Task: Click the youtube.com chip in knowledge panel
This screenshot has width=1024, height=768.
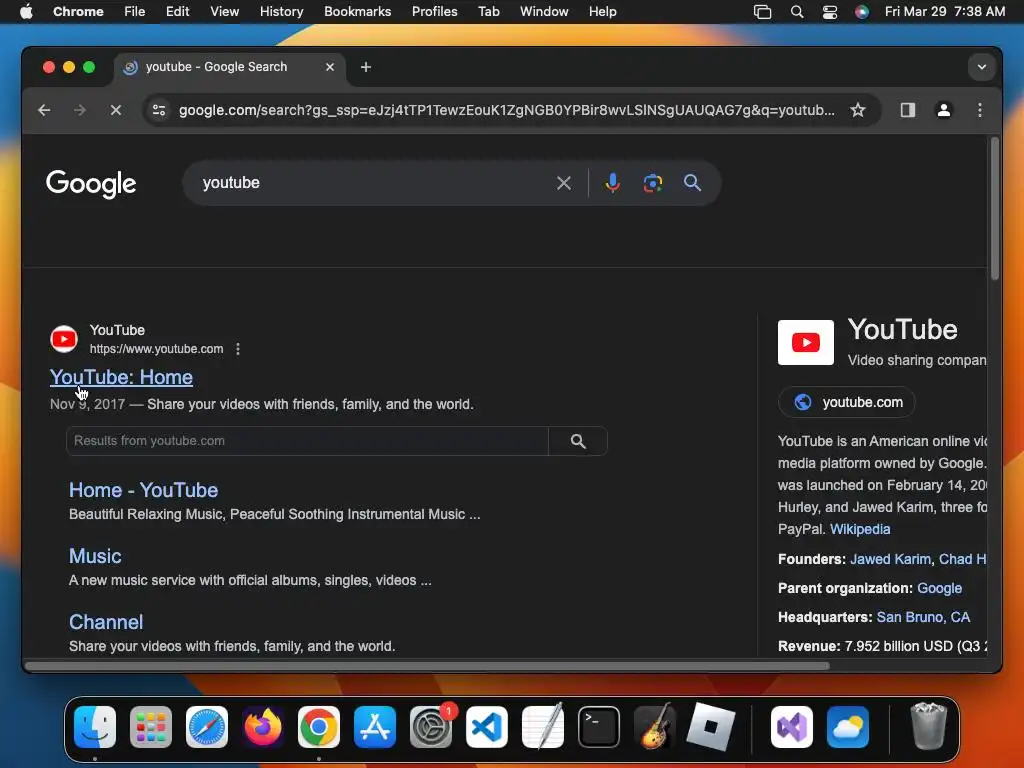Action: 846,402
